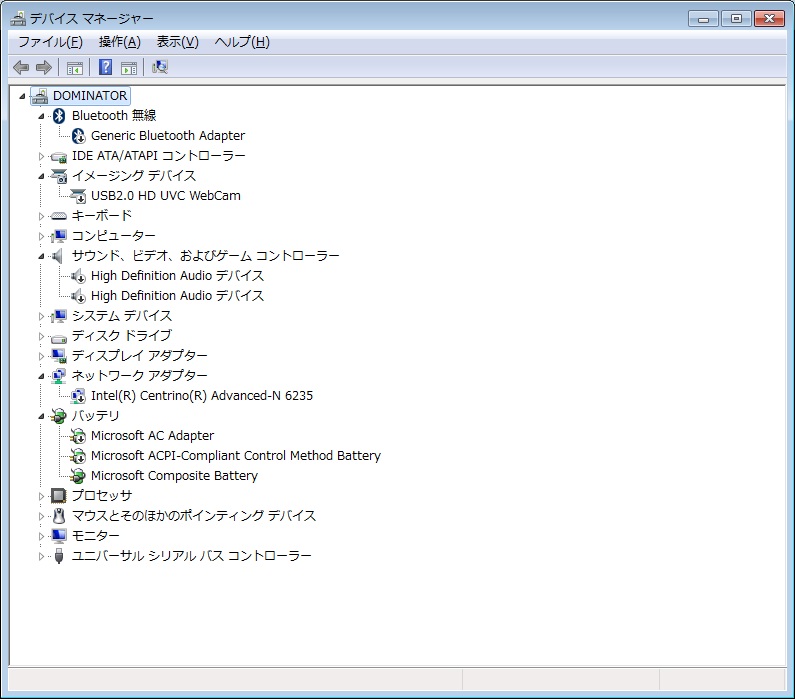
Task: Expand the マウスとそのほかのポインティング デバイス branch
Action: coord(41,516)
